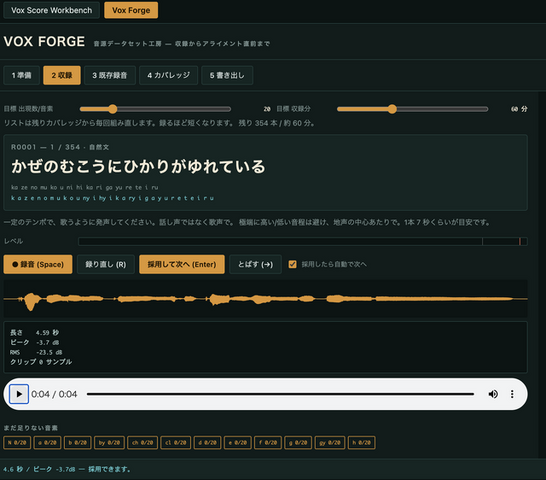Seek on the audio player progress bar
This screenshot has height=480, width=546.
point(280,394)
